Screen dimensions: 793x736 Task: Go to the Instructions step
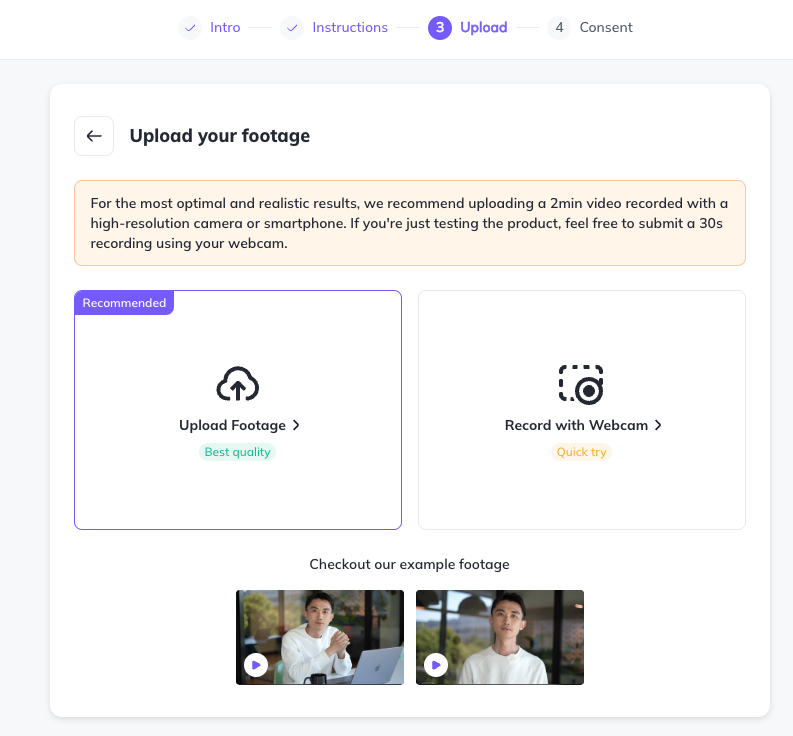350,28
